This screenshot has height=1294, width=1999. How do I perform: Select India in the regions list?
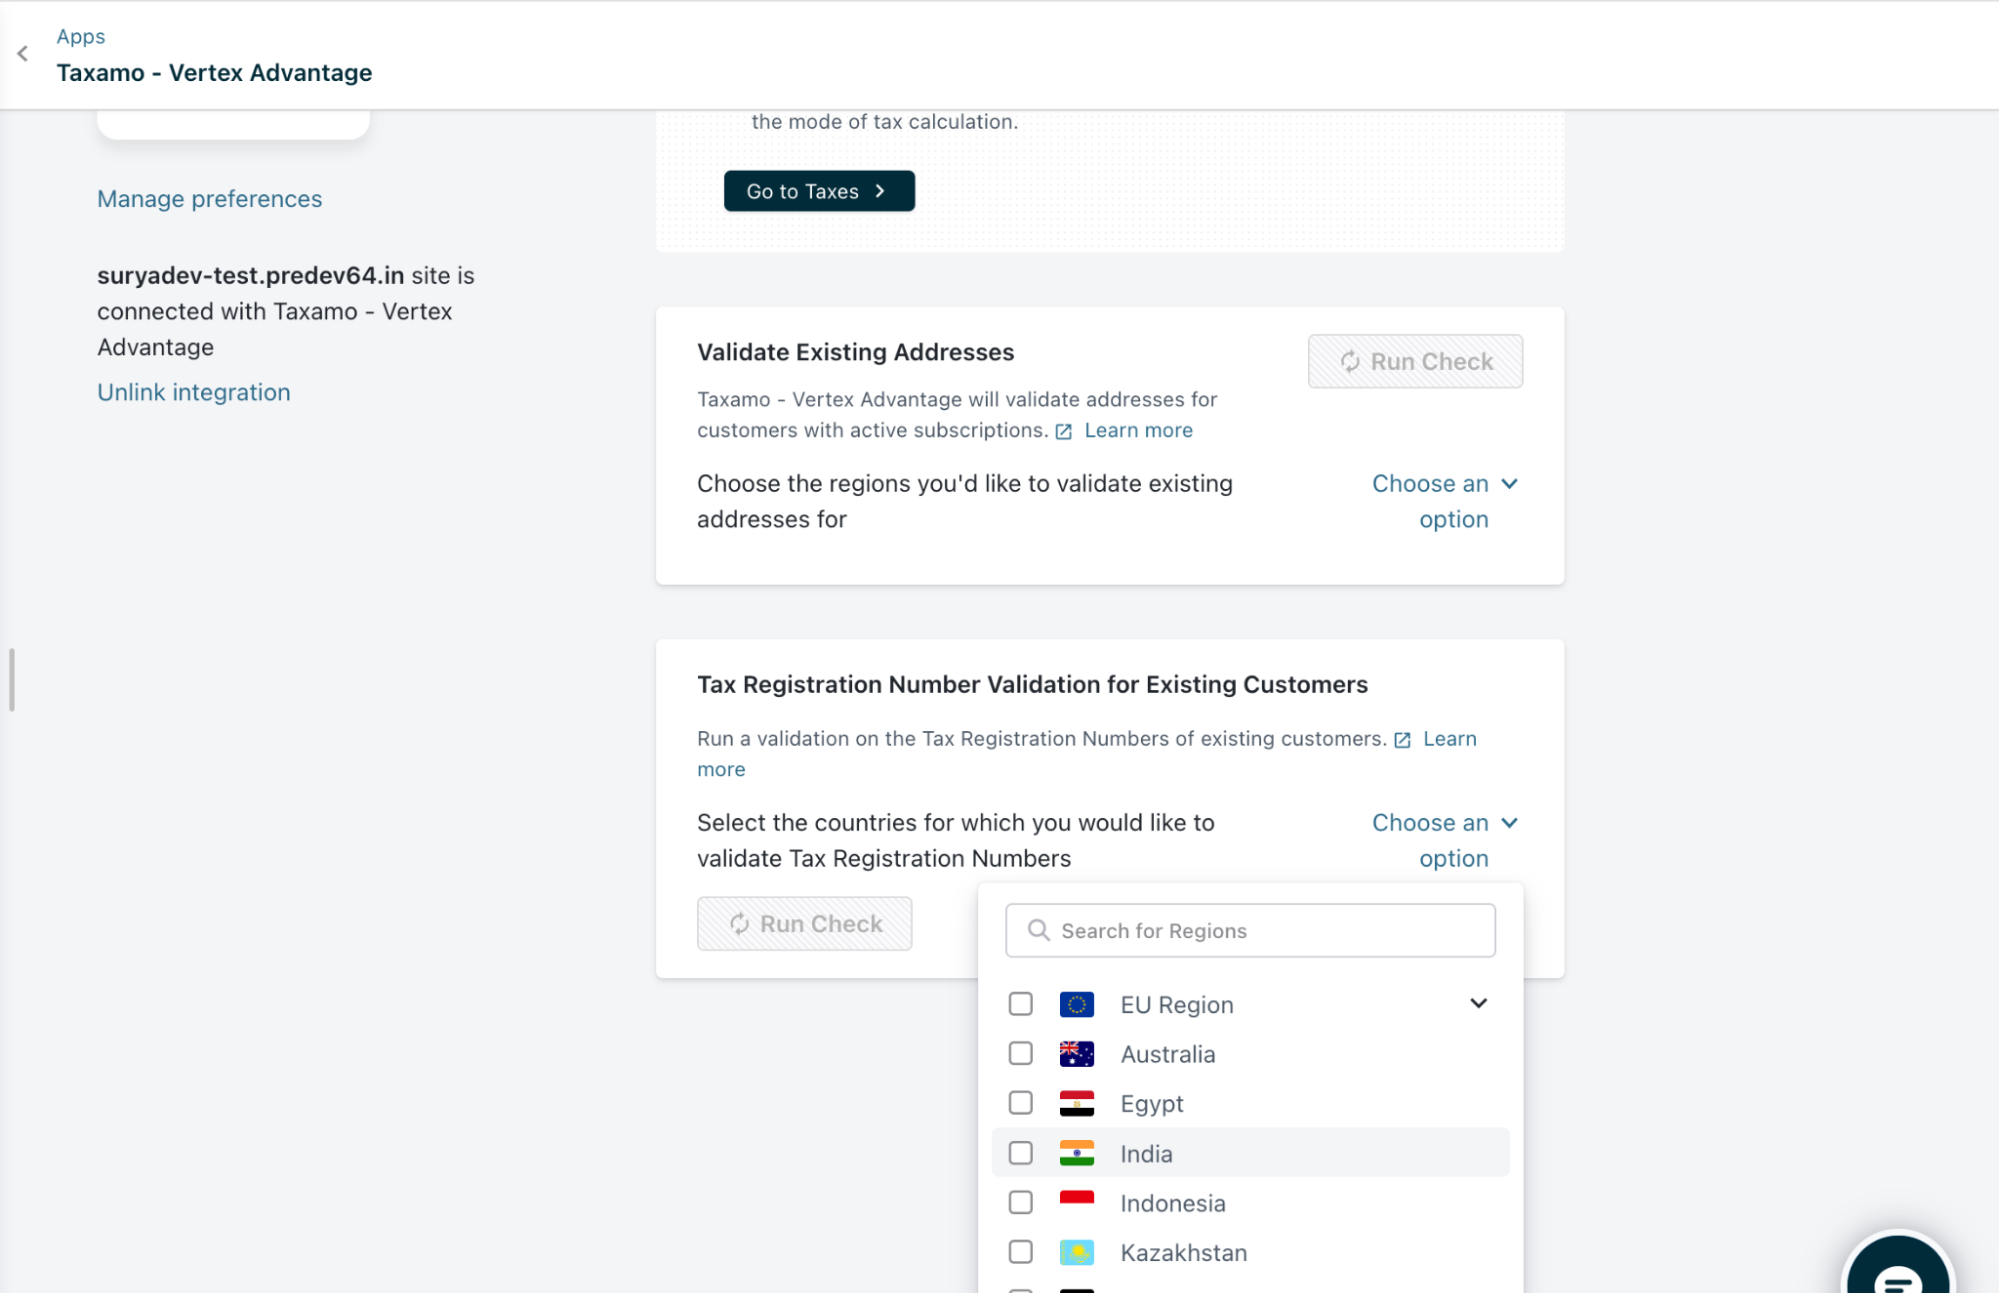[1146, 1153]
